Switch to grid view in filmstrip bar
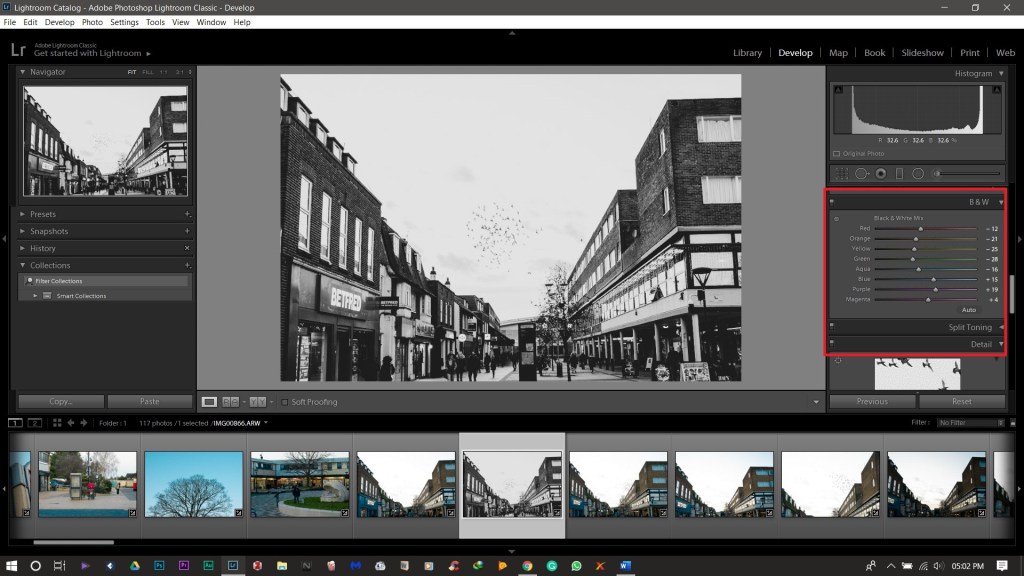The image size is (1024, 576). 58,423
